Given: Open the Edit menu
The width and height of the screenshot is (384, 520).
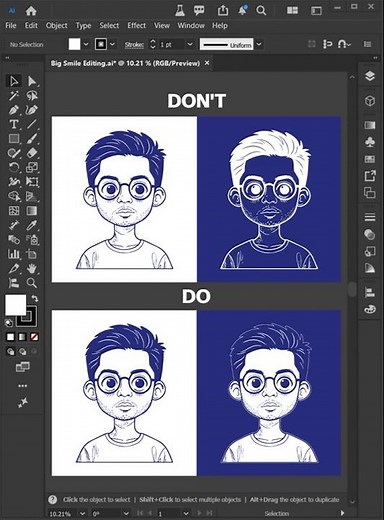Looking at the screenshot, I should pyautogui.click(x=31, y=26).
